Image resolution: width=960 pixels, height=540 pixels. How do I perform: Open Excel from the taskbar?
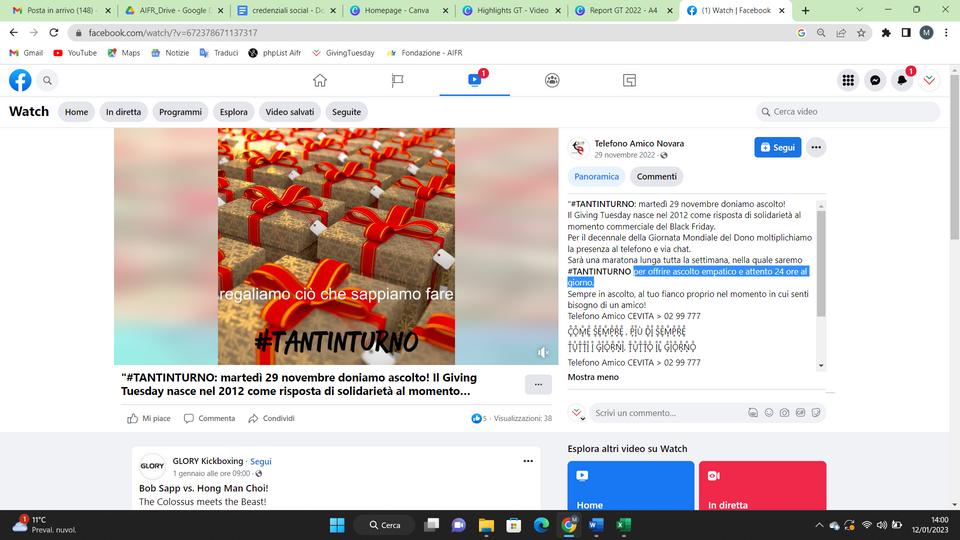[x=623, y=525]
